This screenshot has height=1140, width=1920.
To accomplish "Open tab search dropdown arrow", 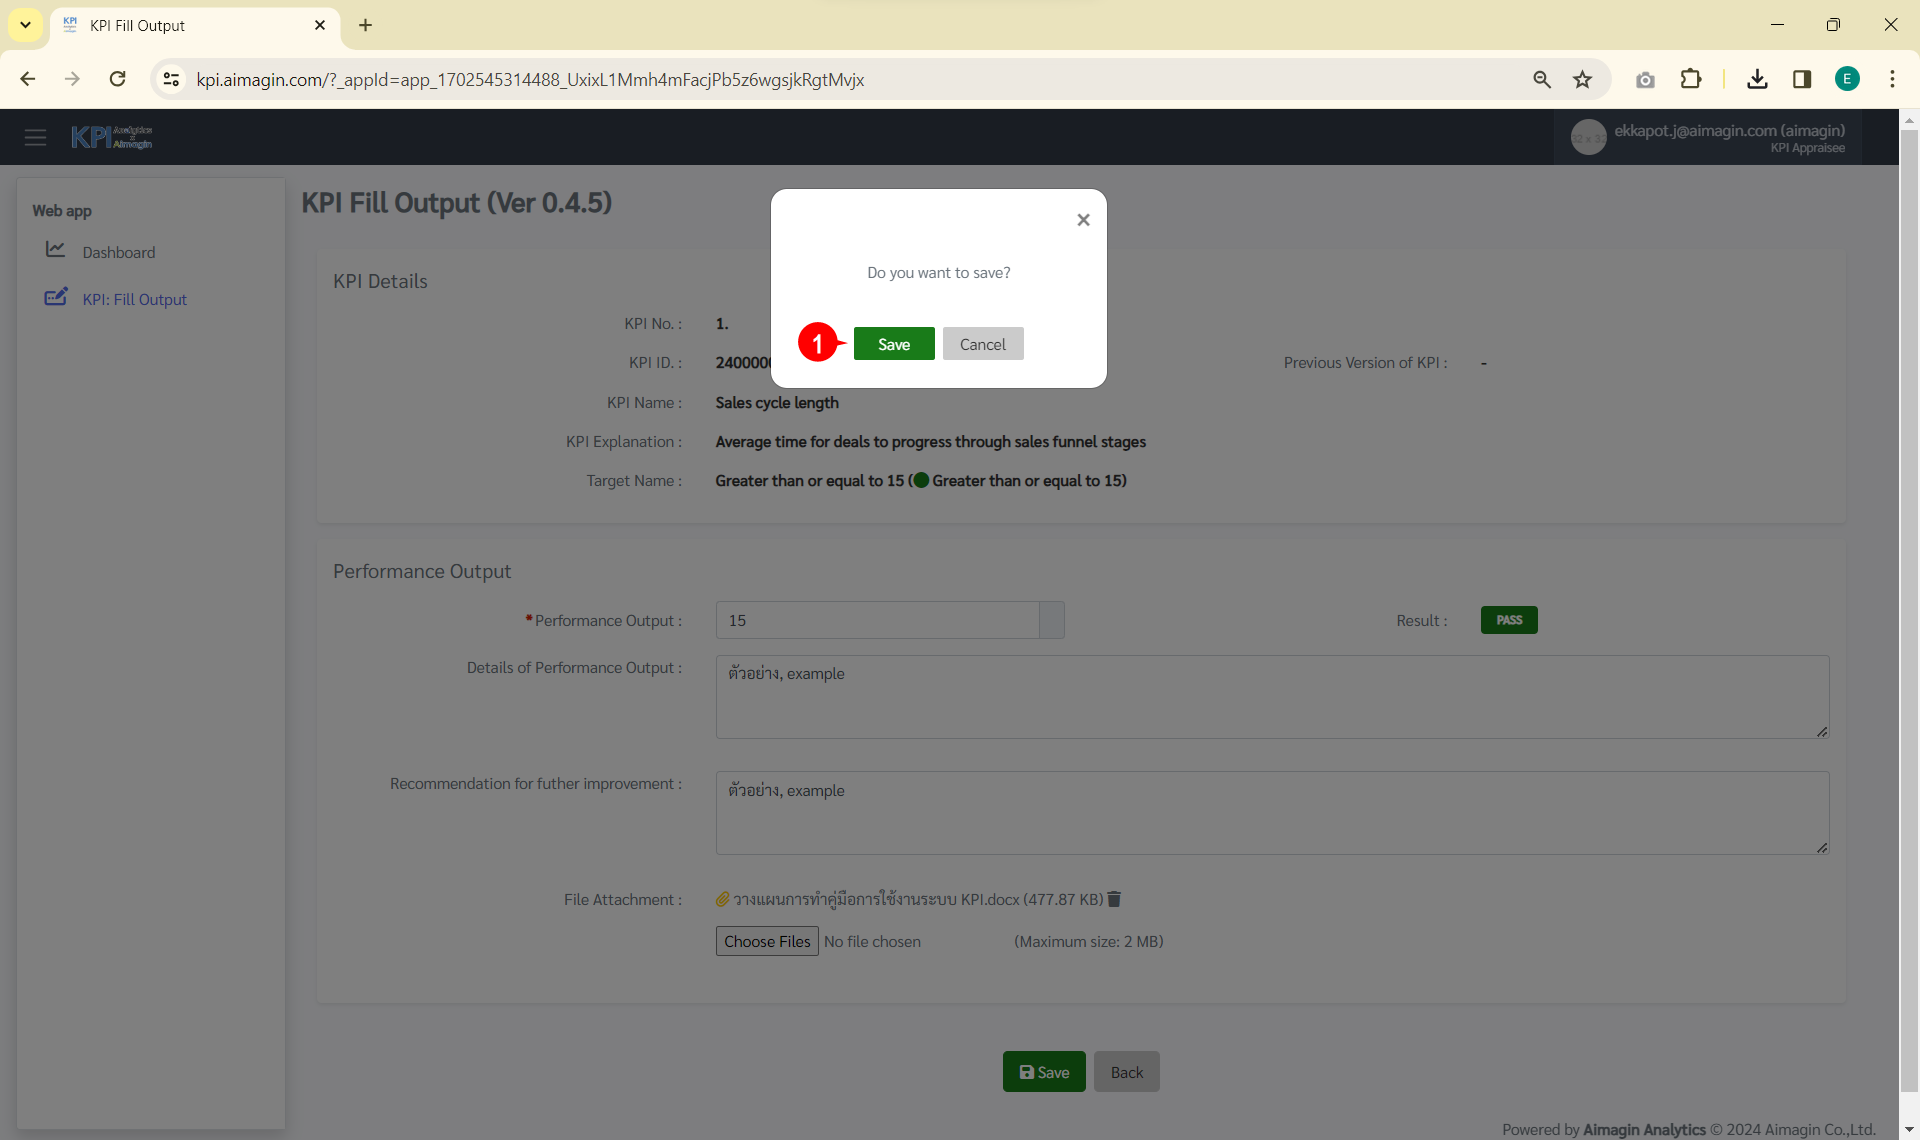I will pos(25,25).
